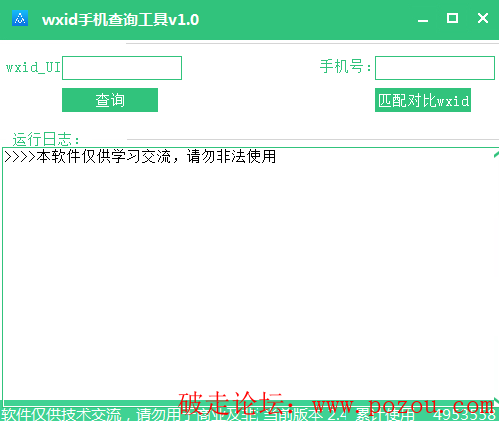The height and width of the screenshot is (421, 499).
Task: Click the log scrollbar up arrow
Action: [496, 154]
